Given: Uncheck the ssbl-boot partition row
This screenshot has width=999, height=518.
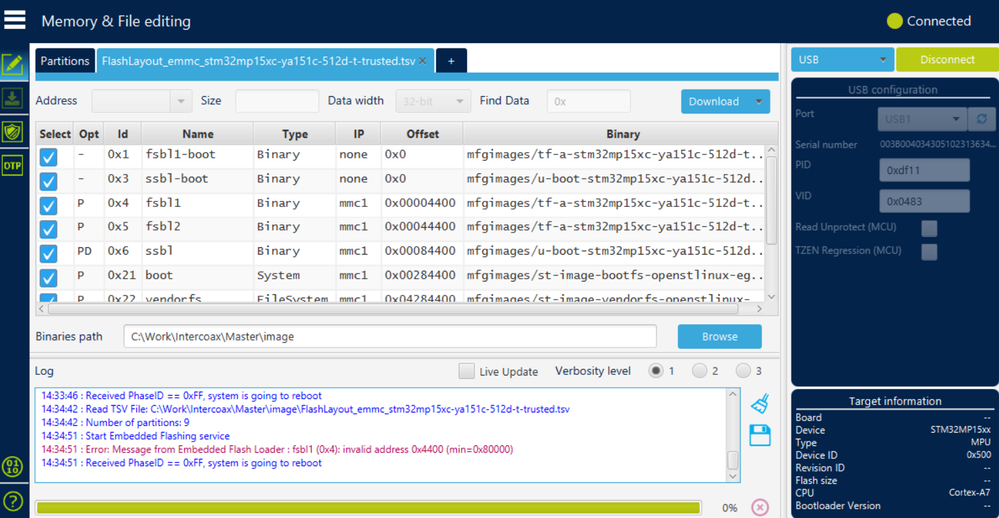Looking at the screenshot, I should (48, 181).
